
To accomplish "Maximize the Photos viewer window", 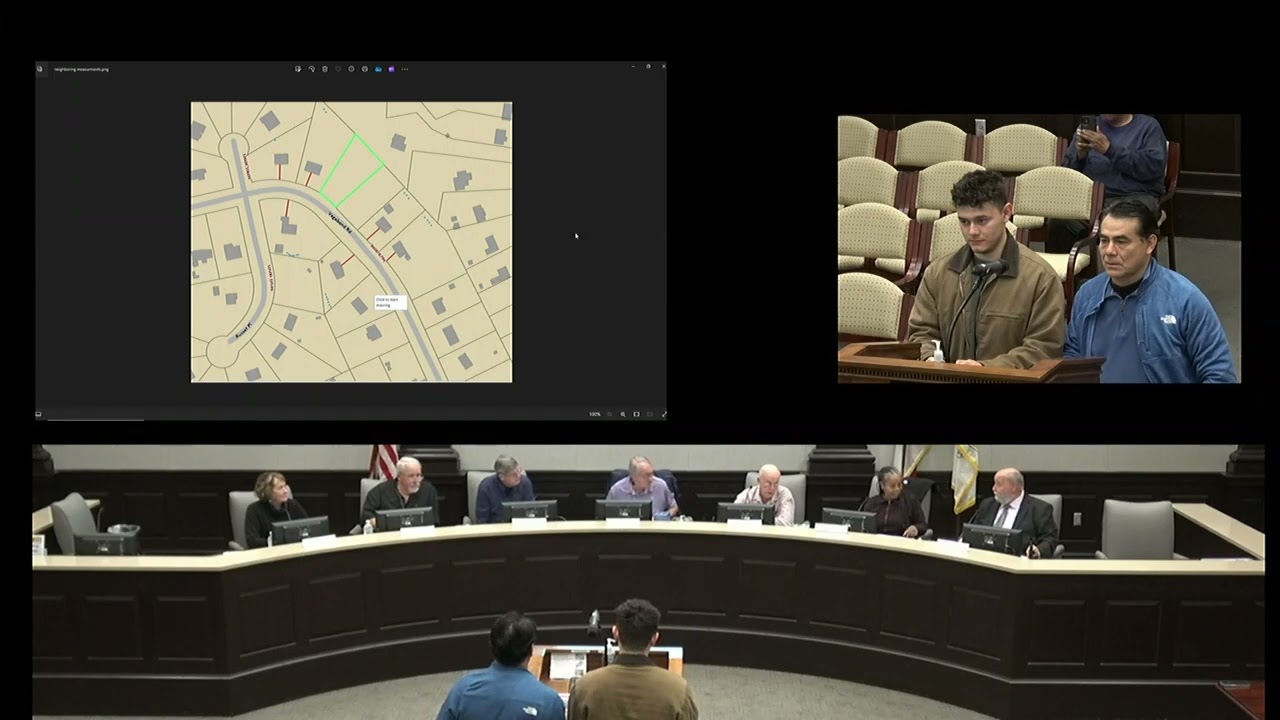I will 648,66.
